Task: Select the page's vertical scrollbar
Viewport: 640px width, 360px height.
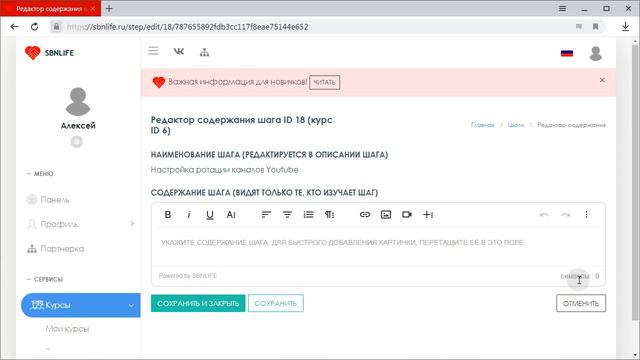Action: tap(635, 182)
